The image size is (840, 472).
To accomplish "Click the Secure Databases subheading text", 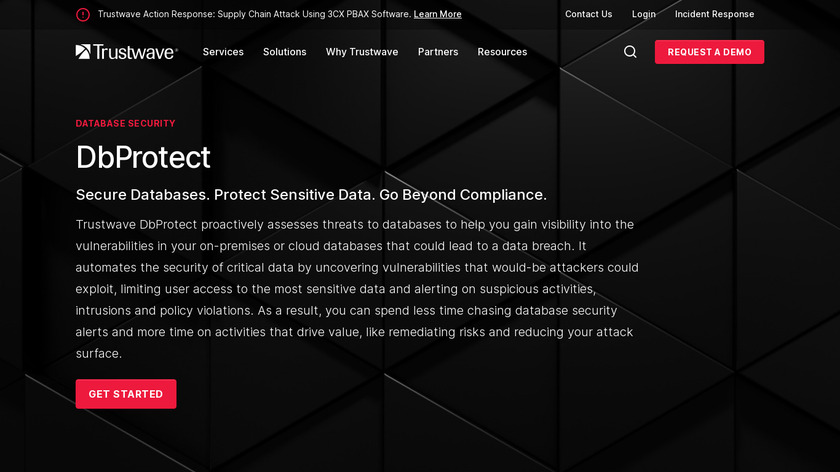I will click(311, 195).
